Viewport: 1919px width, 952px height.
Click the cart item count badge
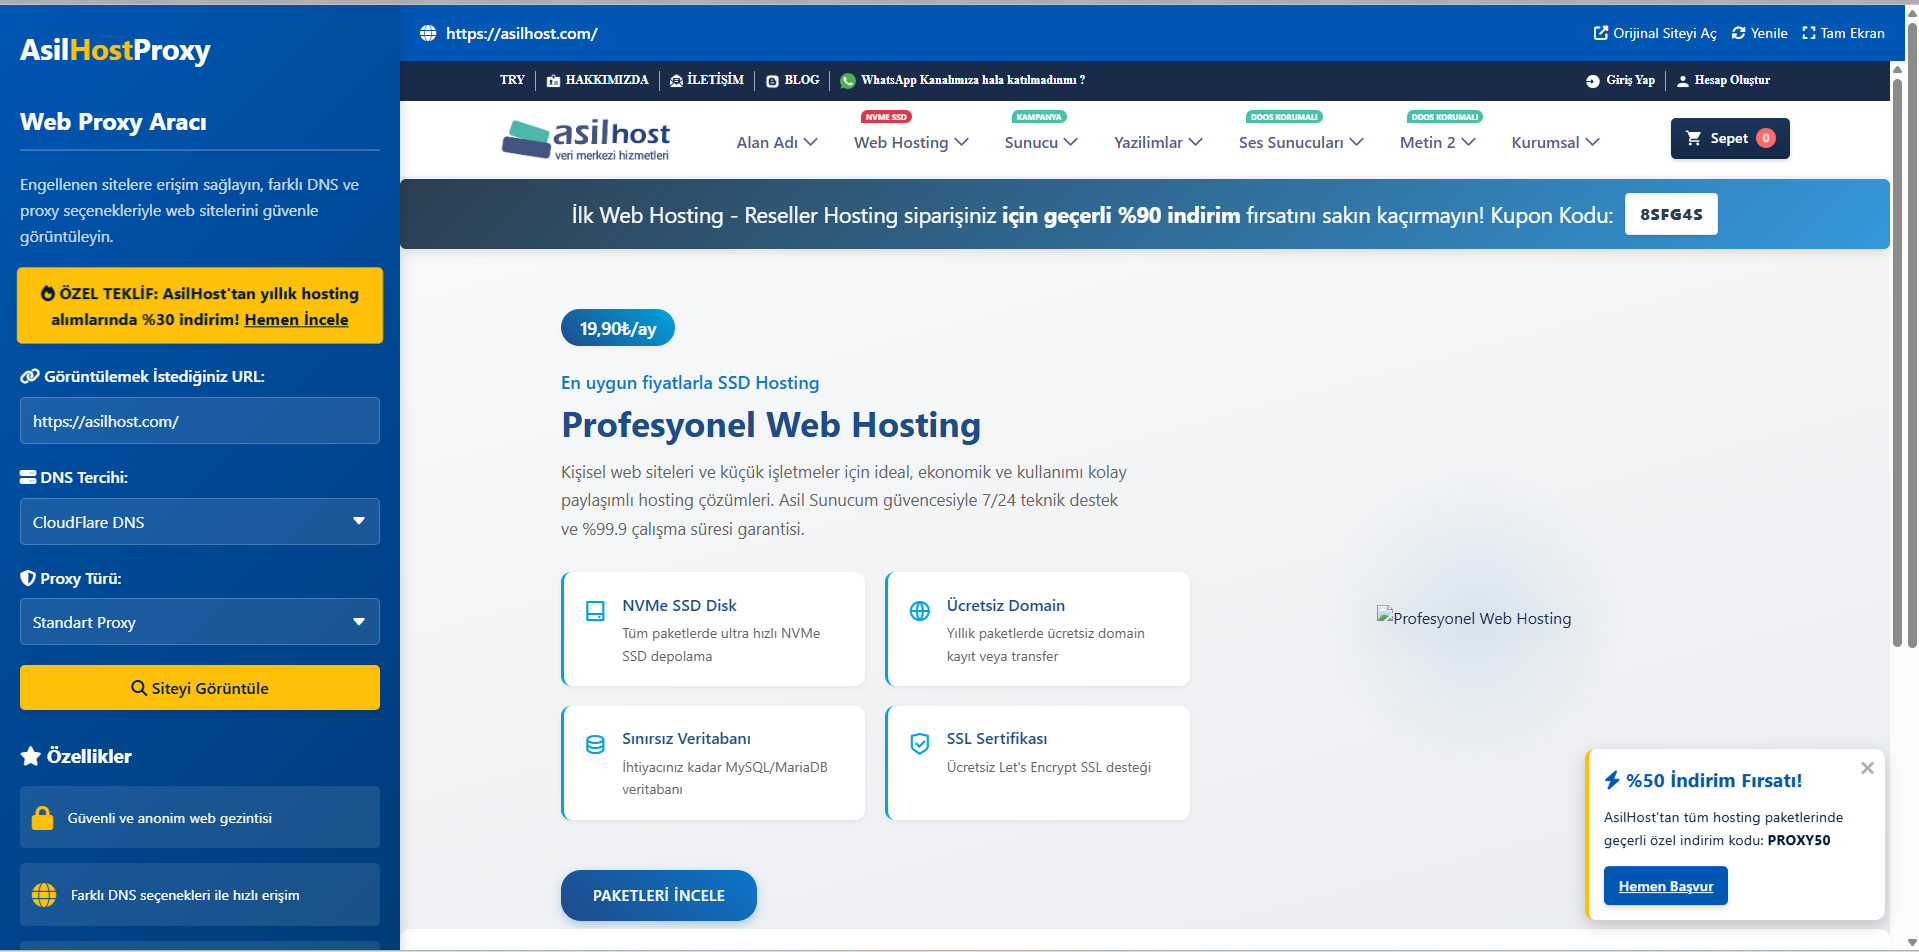click(x=1766, y=138)
